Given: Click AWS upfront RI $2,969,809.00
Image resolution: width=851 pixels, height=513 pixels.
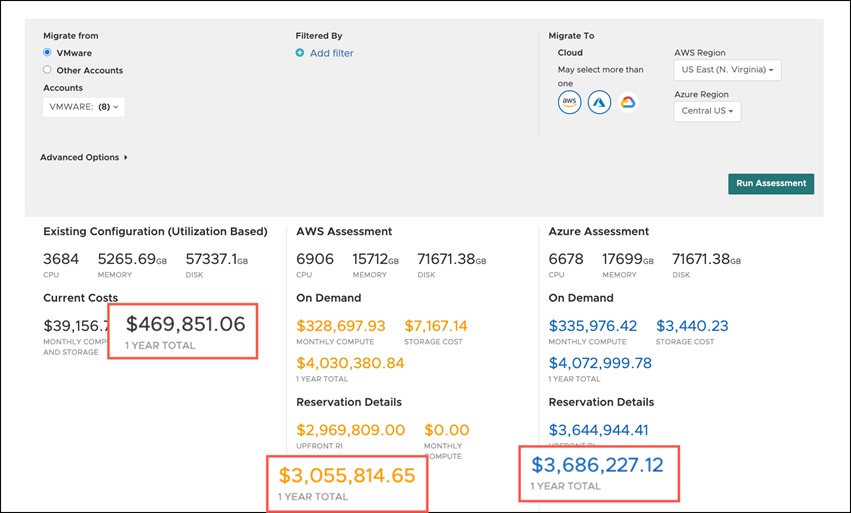Looking at the screenshot, I should 351,430.
